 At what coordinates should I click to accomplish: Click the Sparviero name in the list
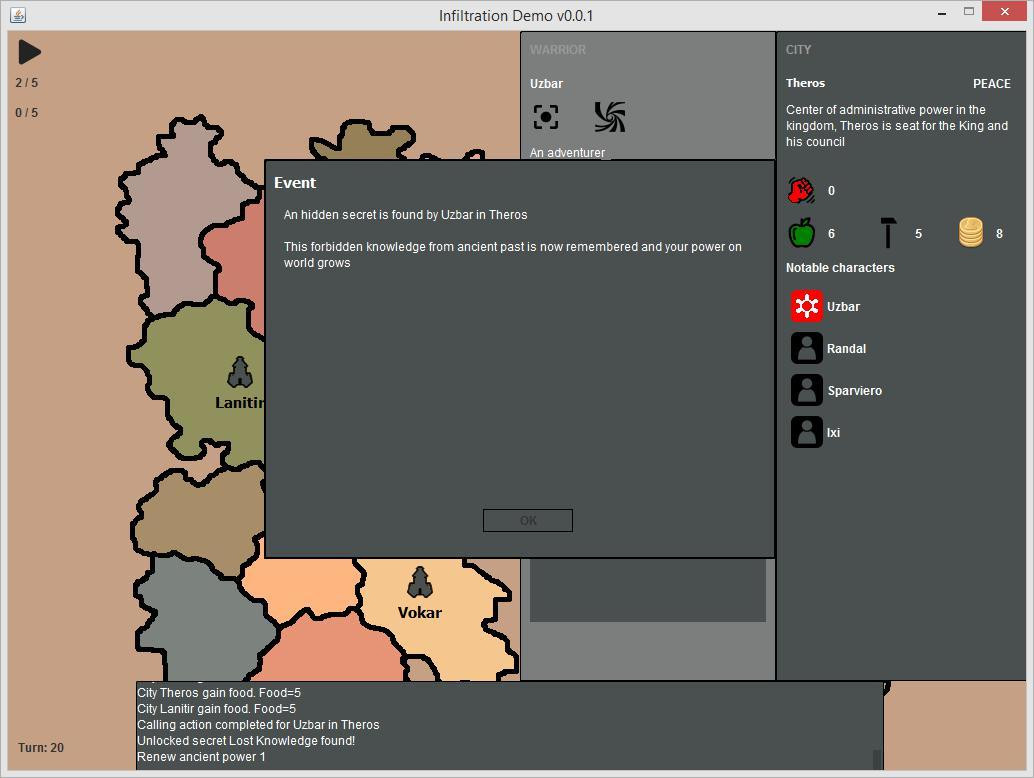coord(855,391)
